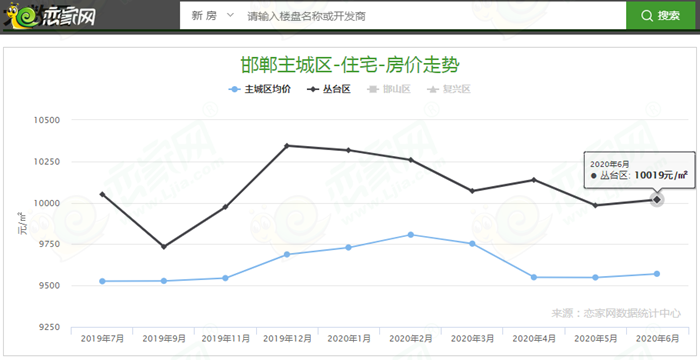Open the 恋家网 logo link

[x=50, y=16]
